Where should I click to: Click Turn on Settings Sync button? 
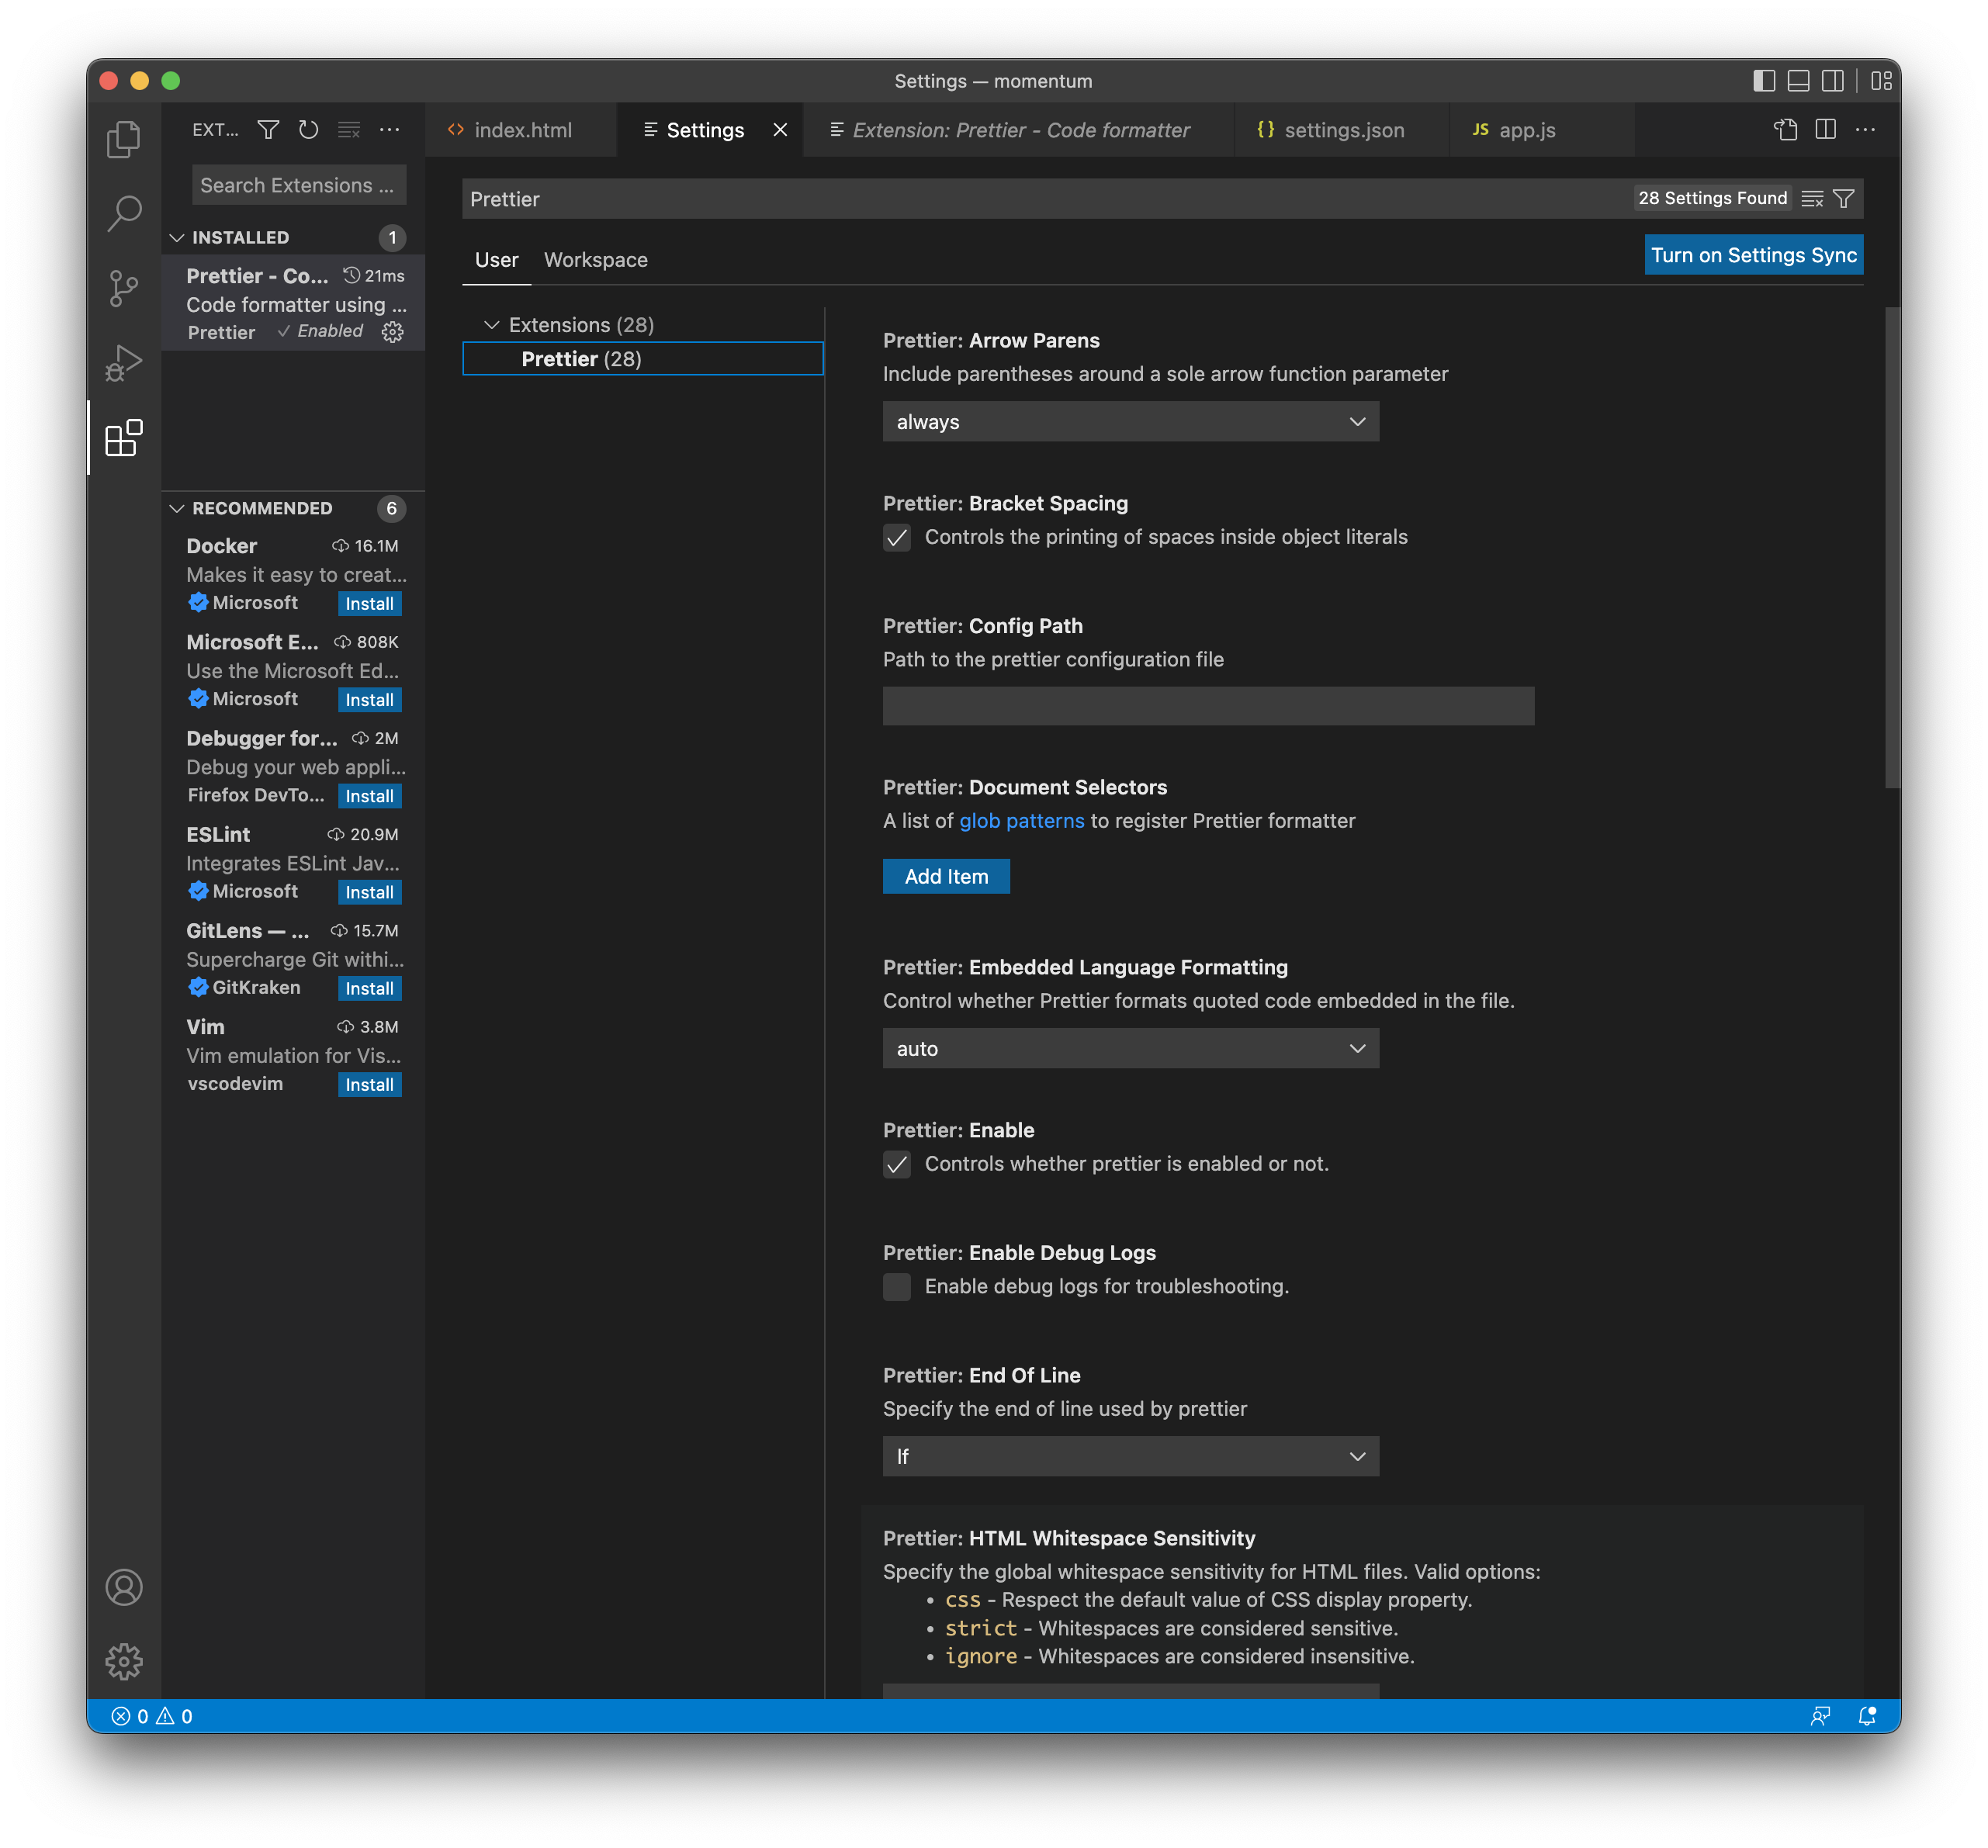(x=1753, y=255)
